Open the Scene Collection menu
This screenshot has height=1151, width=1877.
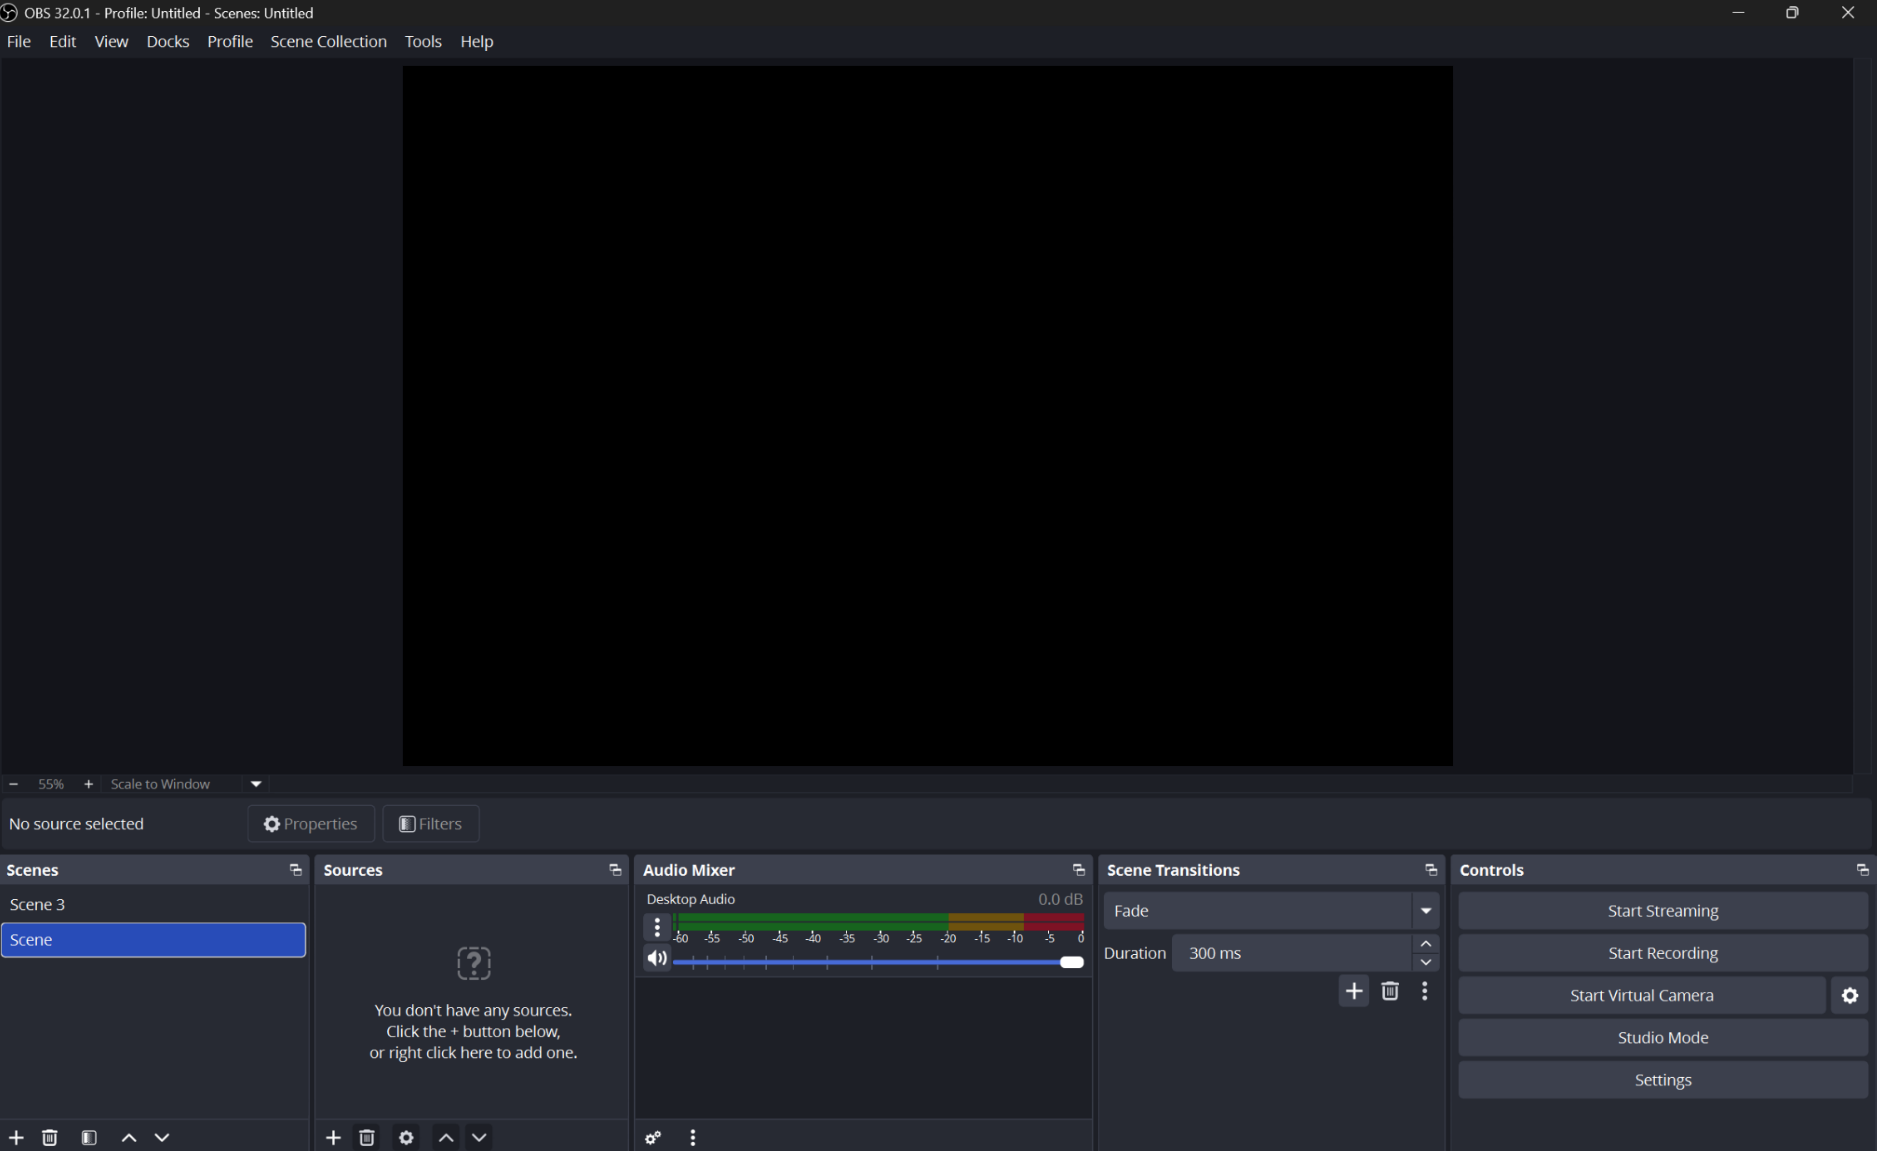point(328,41)
